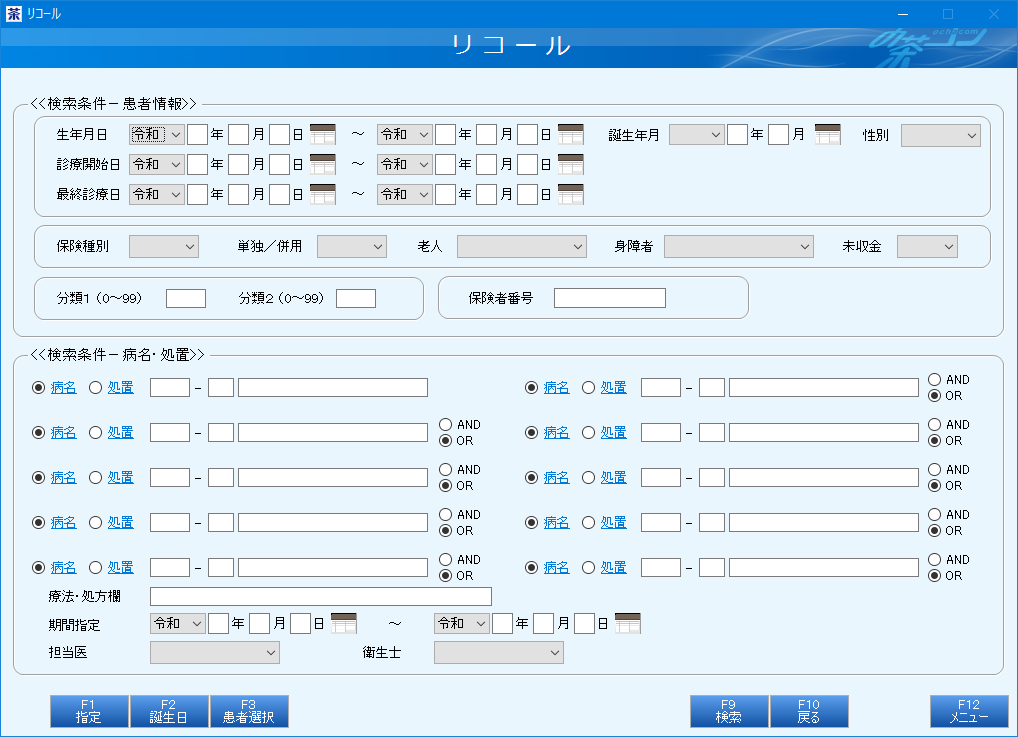Screen dimensions: 1018x737
Task: Select OR for last right condition row
Action: (934, 575)
